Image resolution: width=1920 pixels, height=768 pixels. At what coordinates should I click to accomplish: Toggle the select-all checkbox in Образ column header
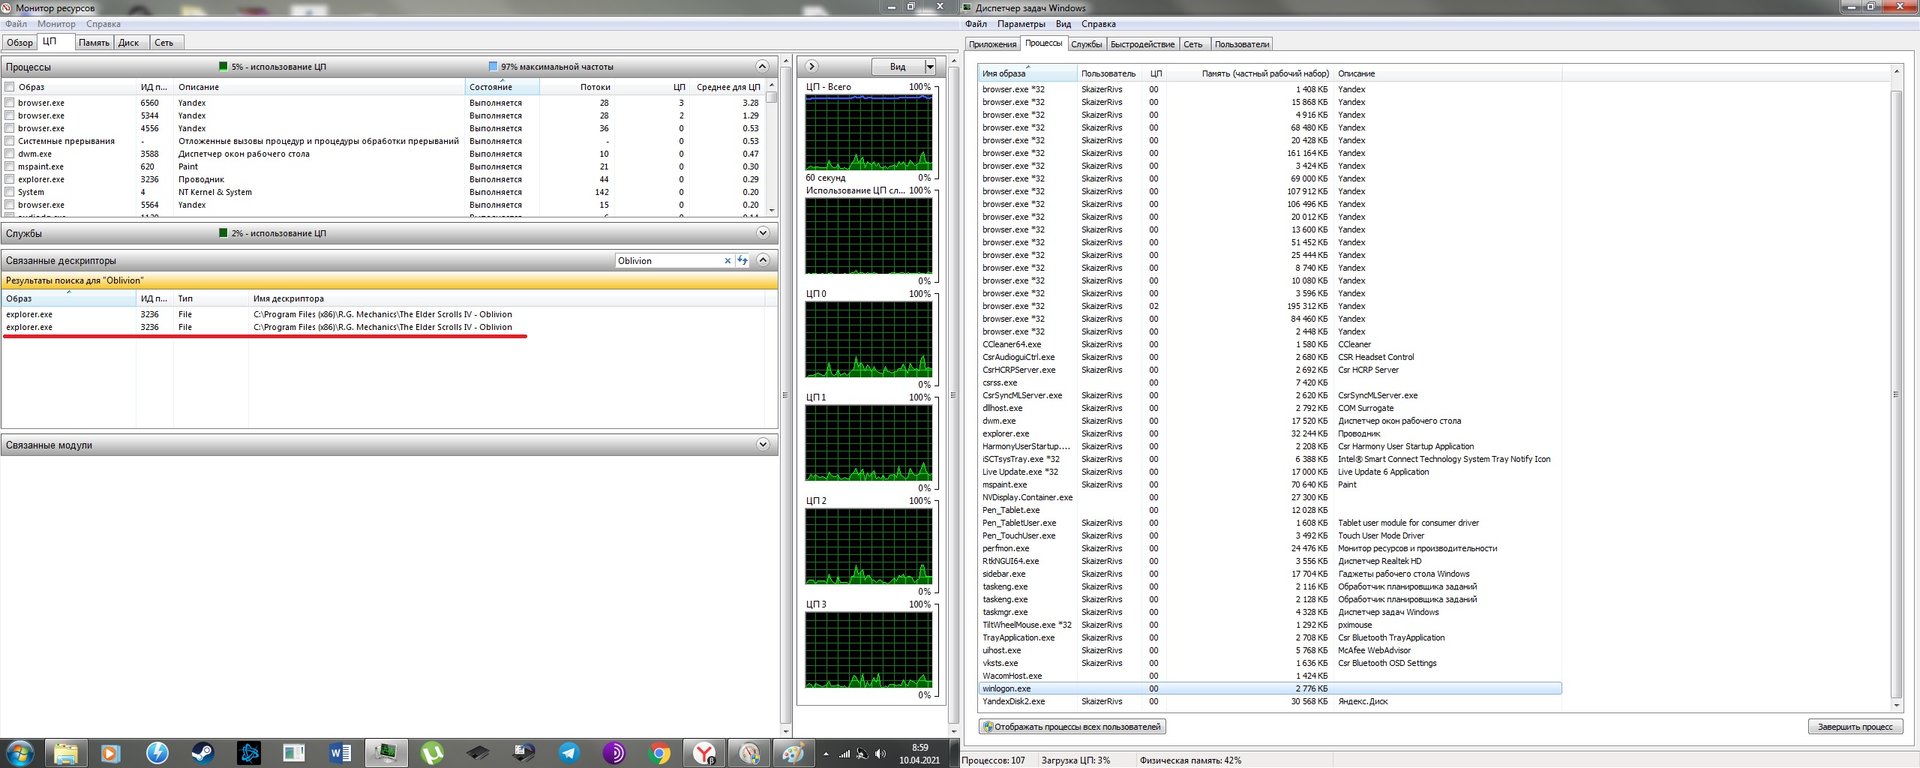[x=10, y=87]
